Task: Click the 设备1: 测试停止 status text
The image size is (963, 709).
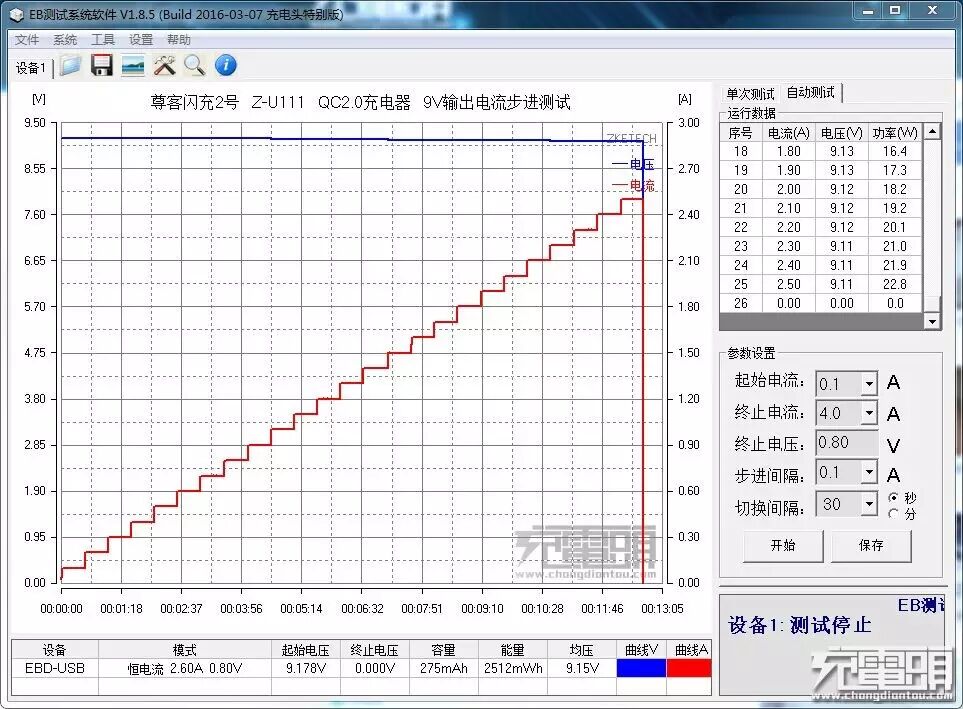Action: click(800, 625)
